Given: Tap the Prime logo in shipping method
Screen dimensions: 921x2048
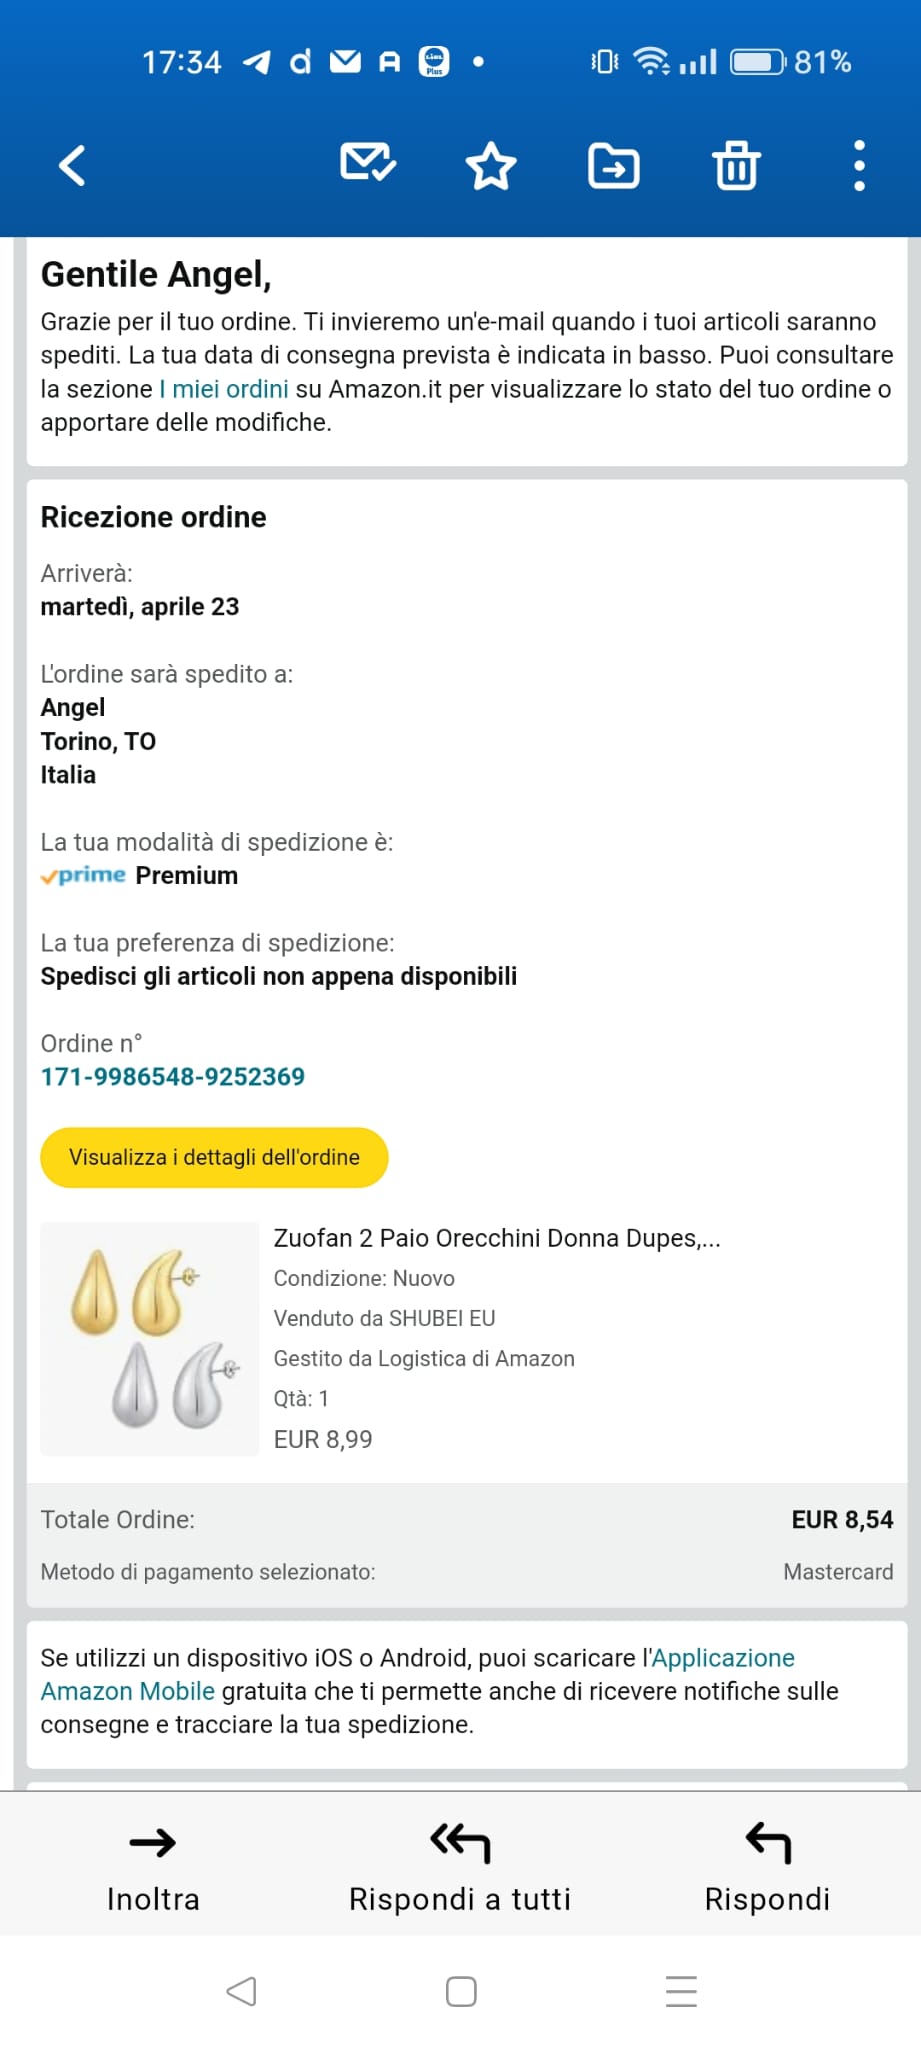Looking at the screenshot, I should [84, 876].
